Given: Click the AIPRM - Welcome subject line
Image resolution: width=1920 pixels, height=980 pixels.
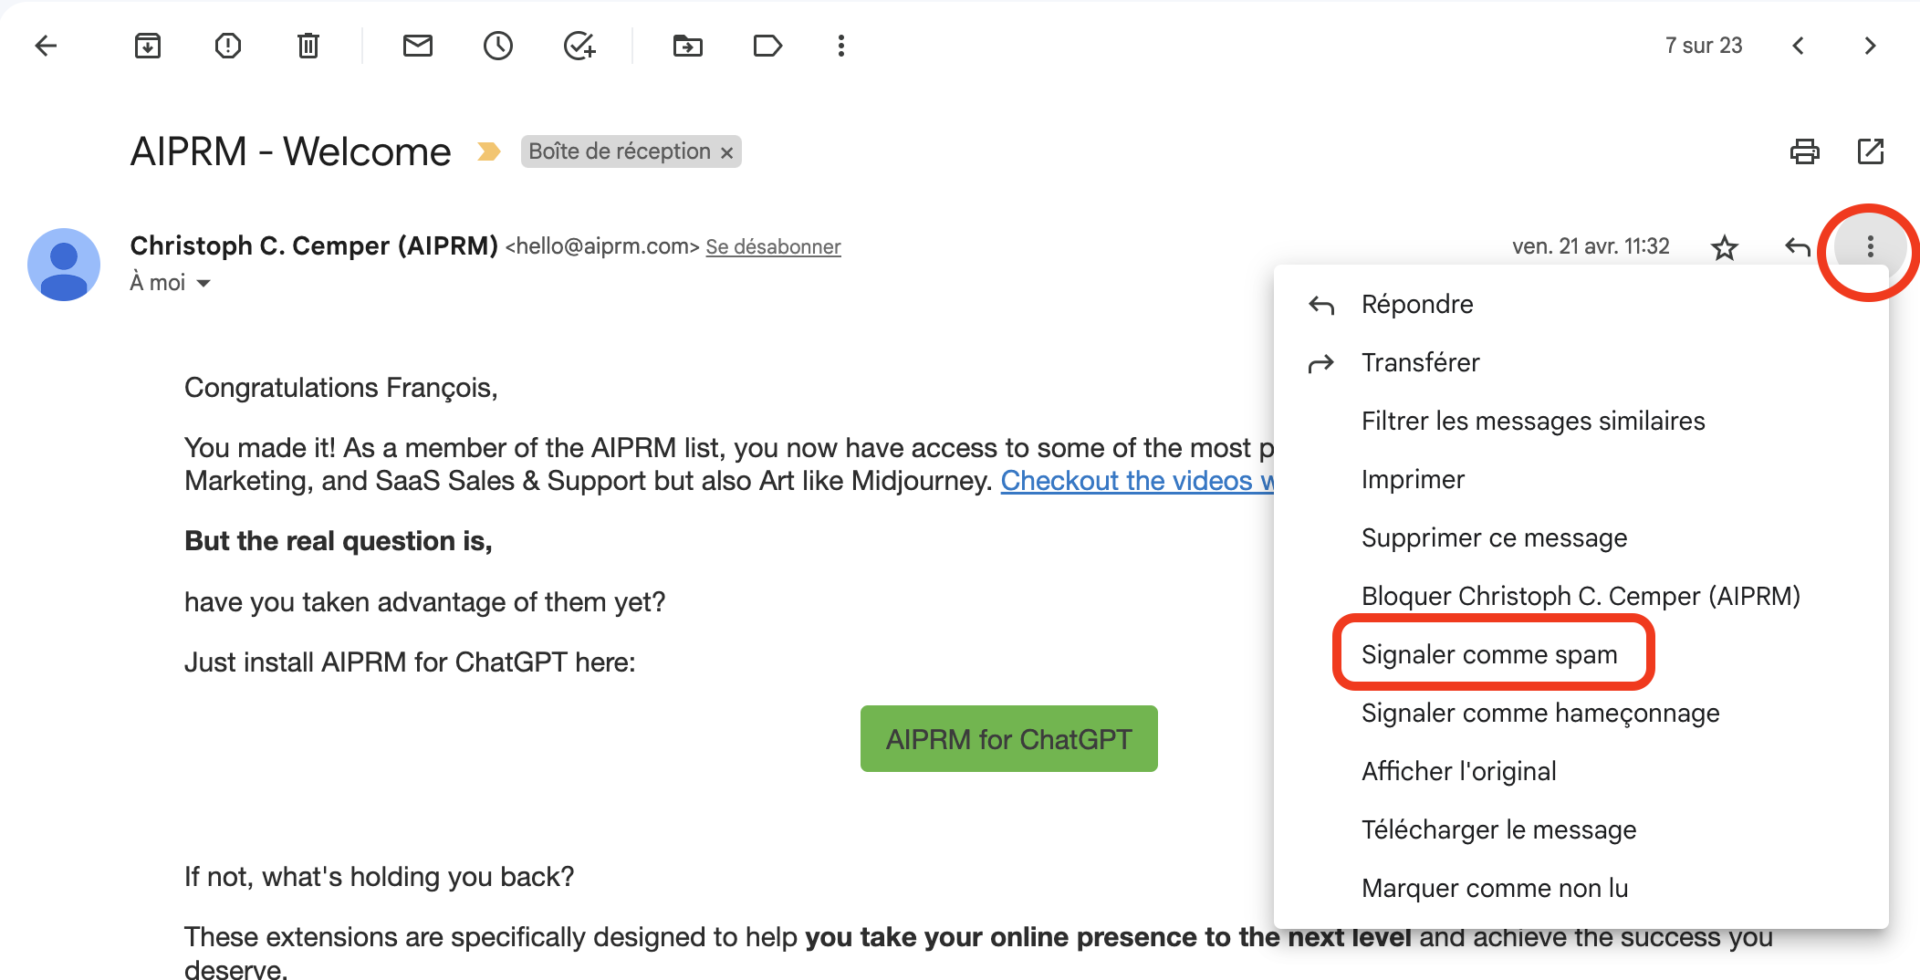Looking at the screenshot, I should pos(290,152).
